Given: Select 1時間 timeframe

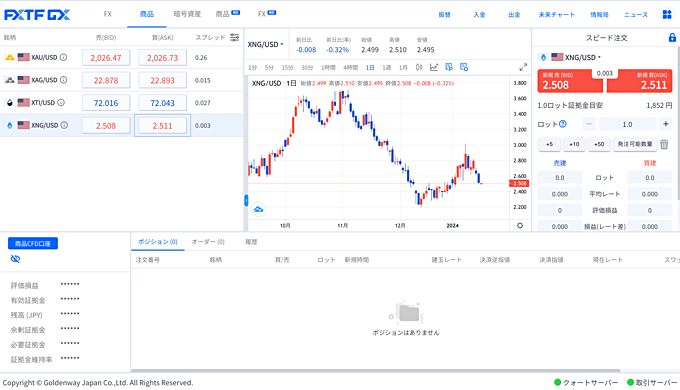Looking at the screenshot, I should (328, 68).
